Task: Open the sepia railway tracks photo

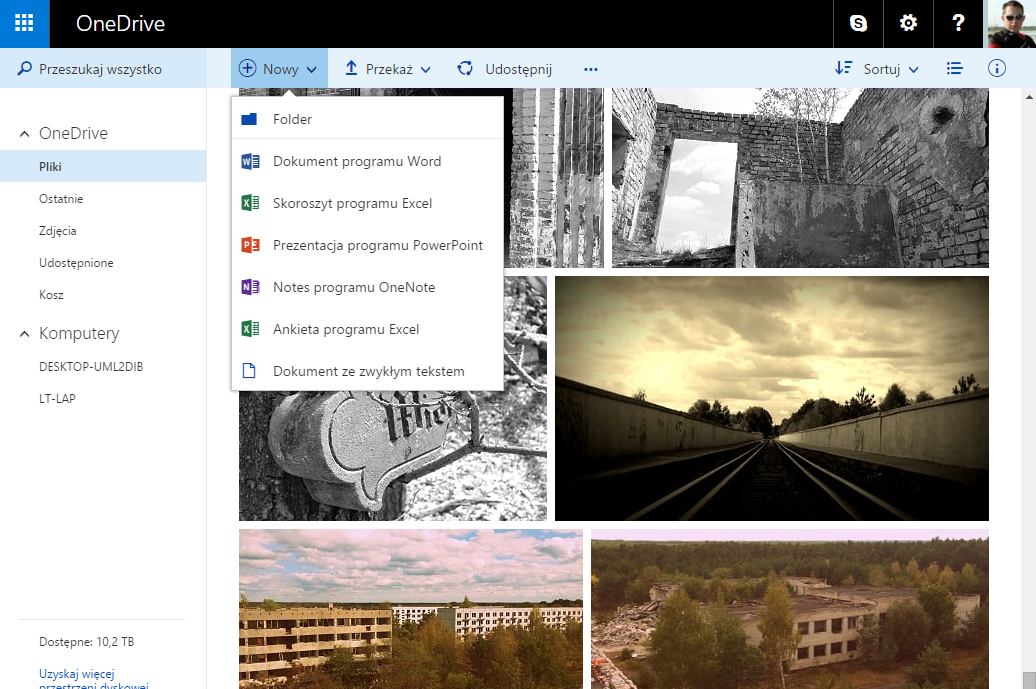Action: [x=771, y=398]
